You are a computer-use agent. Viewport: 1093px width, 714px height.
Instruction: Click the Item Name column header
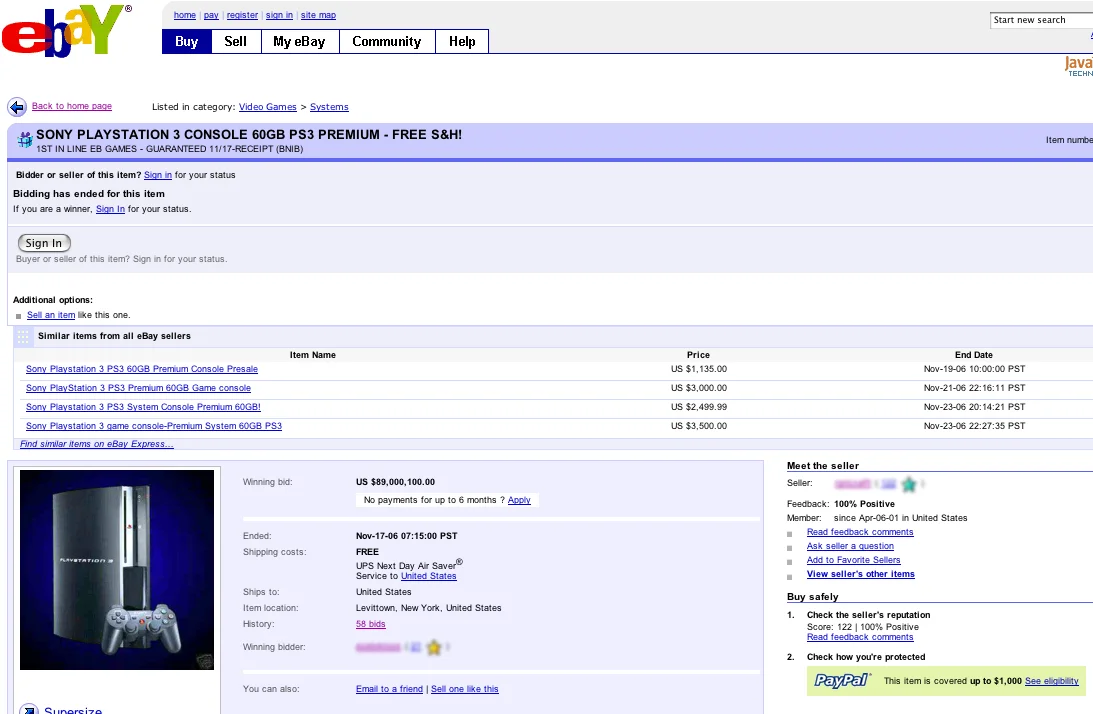click(313, 355)
